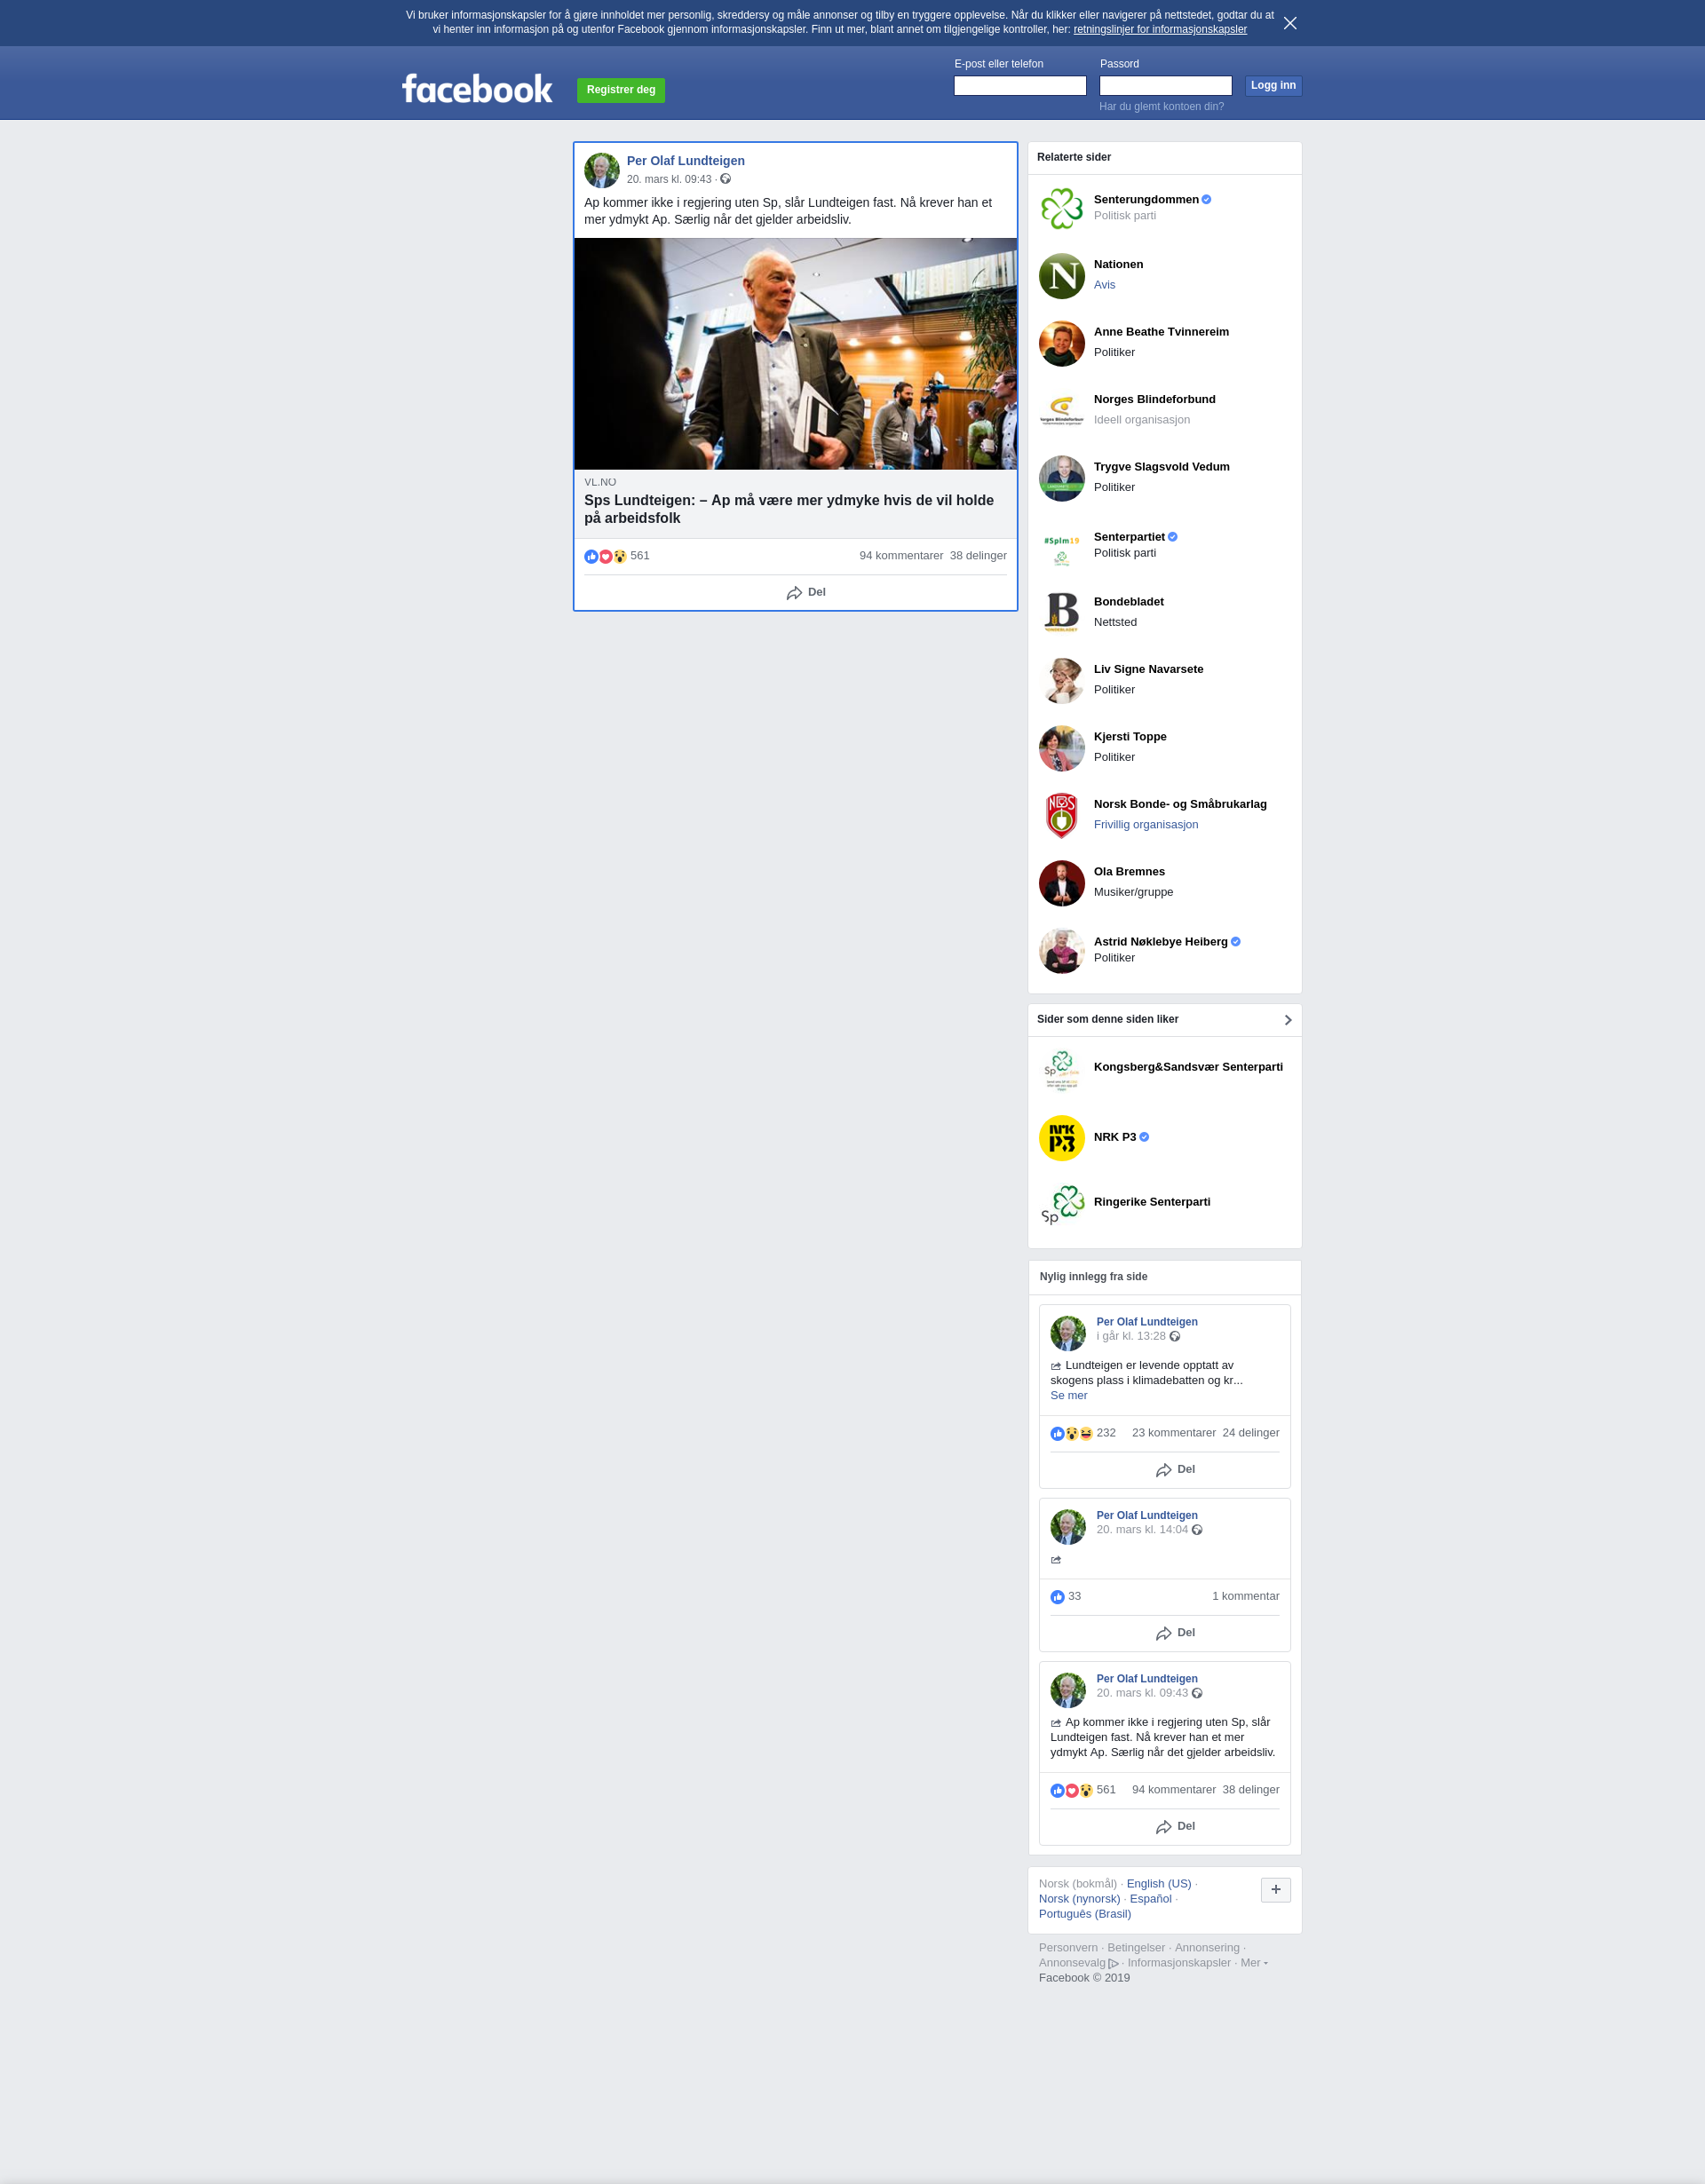Click Trygve Slagsvold Vedum's profile picture
The height and width of the screenshot is (2184, 1705).
1061,478
